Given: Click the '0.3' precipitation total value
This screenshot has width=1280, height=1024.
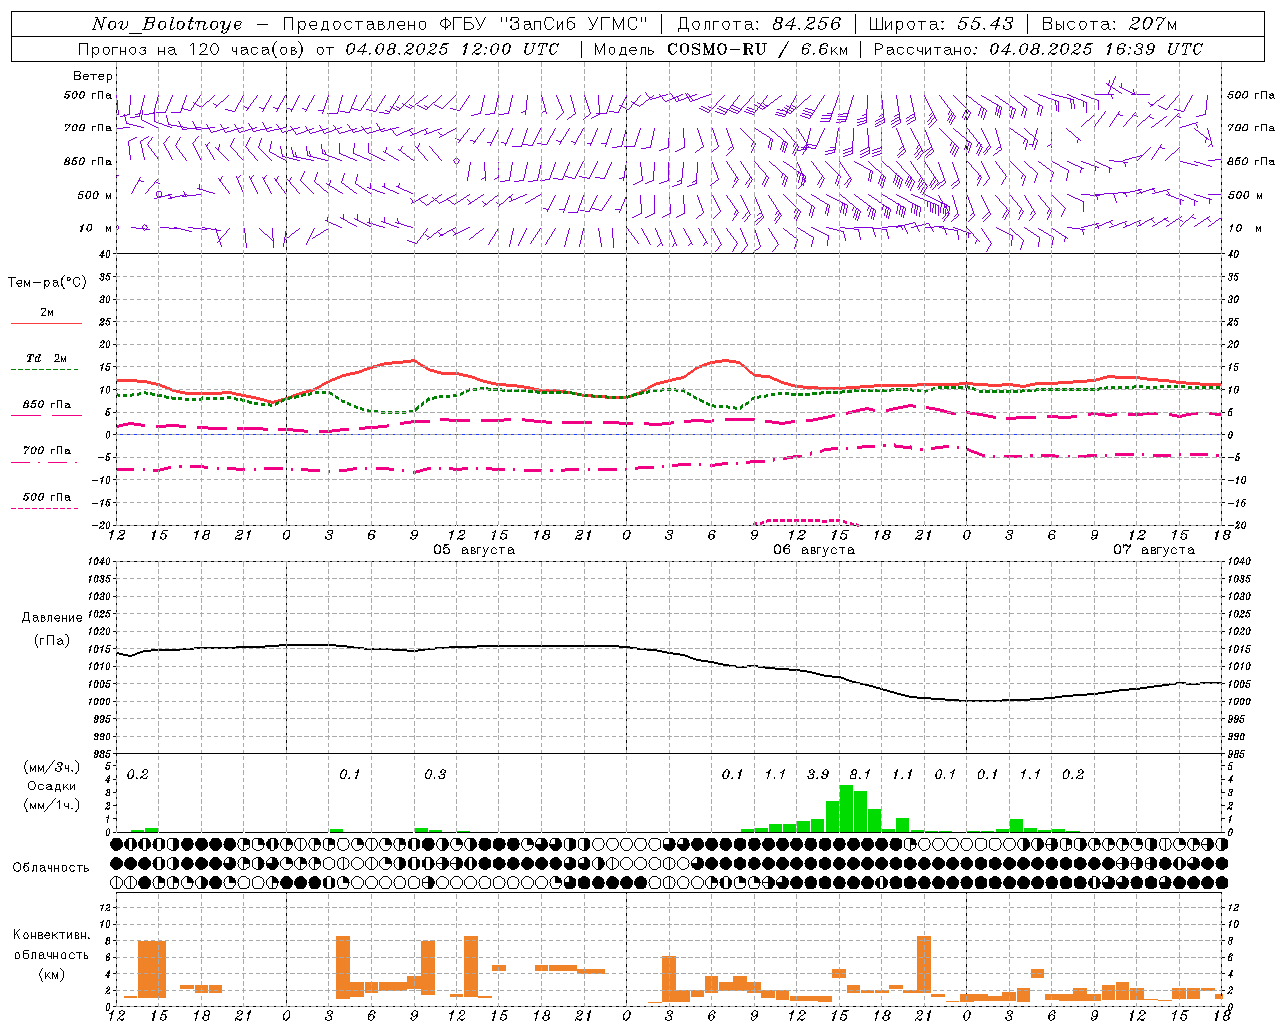Looking at the screenshot, I should coord(435,774).
